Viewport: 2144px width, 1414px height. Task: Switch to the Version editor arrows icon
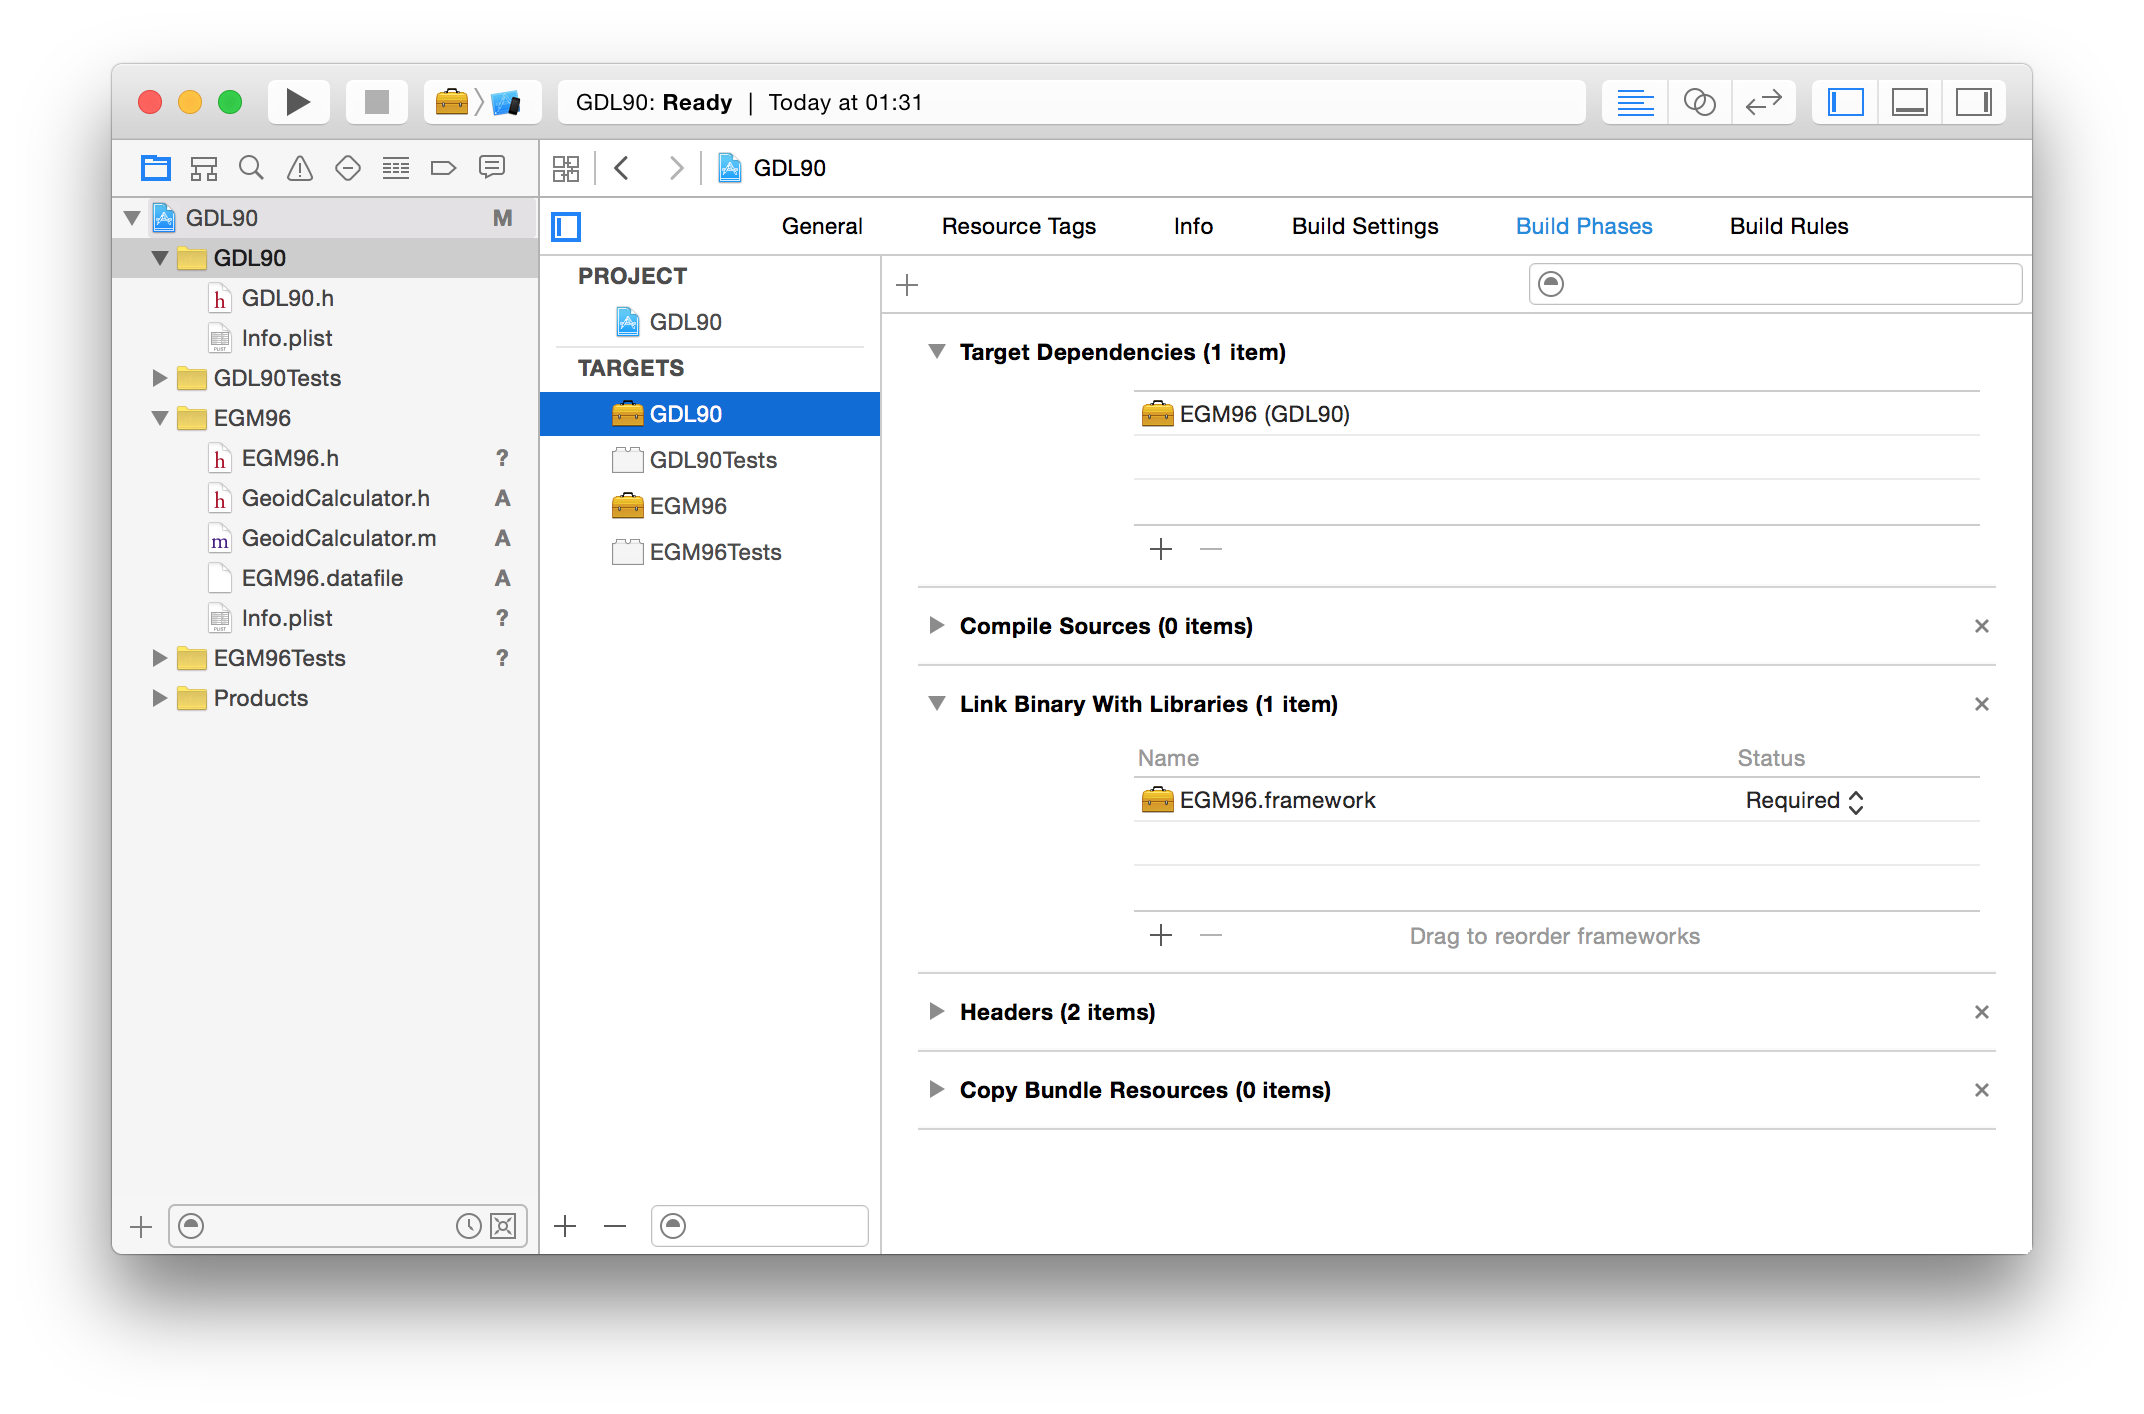pyautogui.click(x=1763, y=102)
